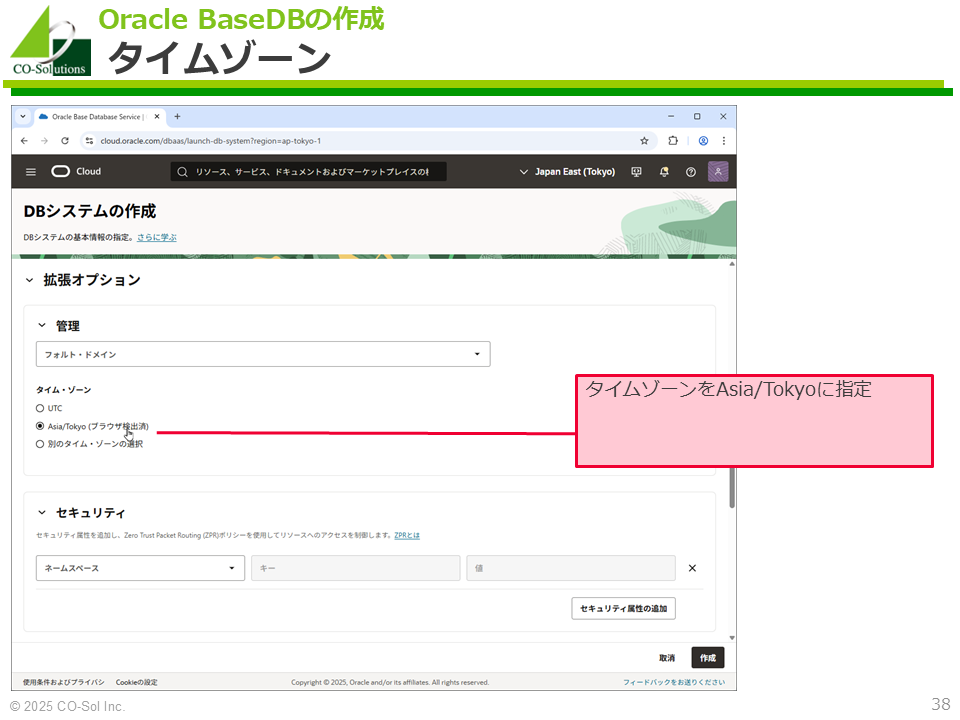Open the Cloud Shell developer tools icon

[637, 172]
